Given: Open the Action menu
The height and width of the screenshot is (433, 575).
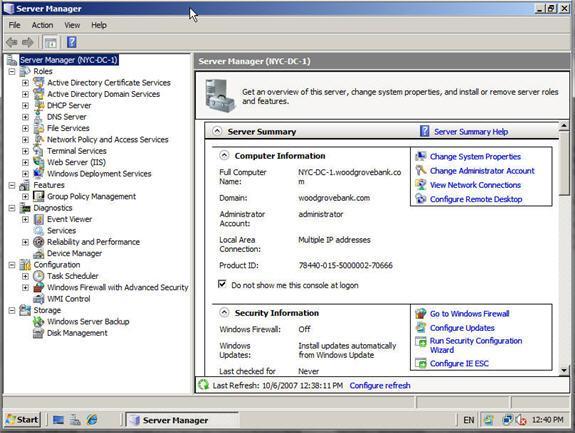Looking at the screenshot, I should 42,25.
